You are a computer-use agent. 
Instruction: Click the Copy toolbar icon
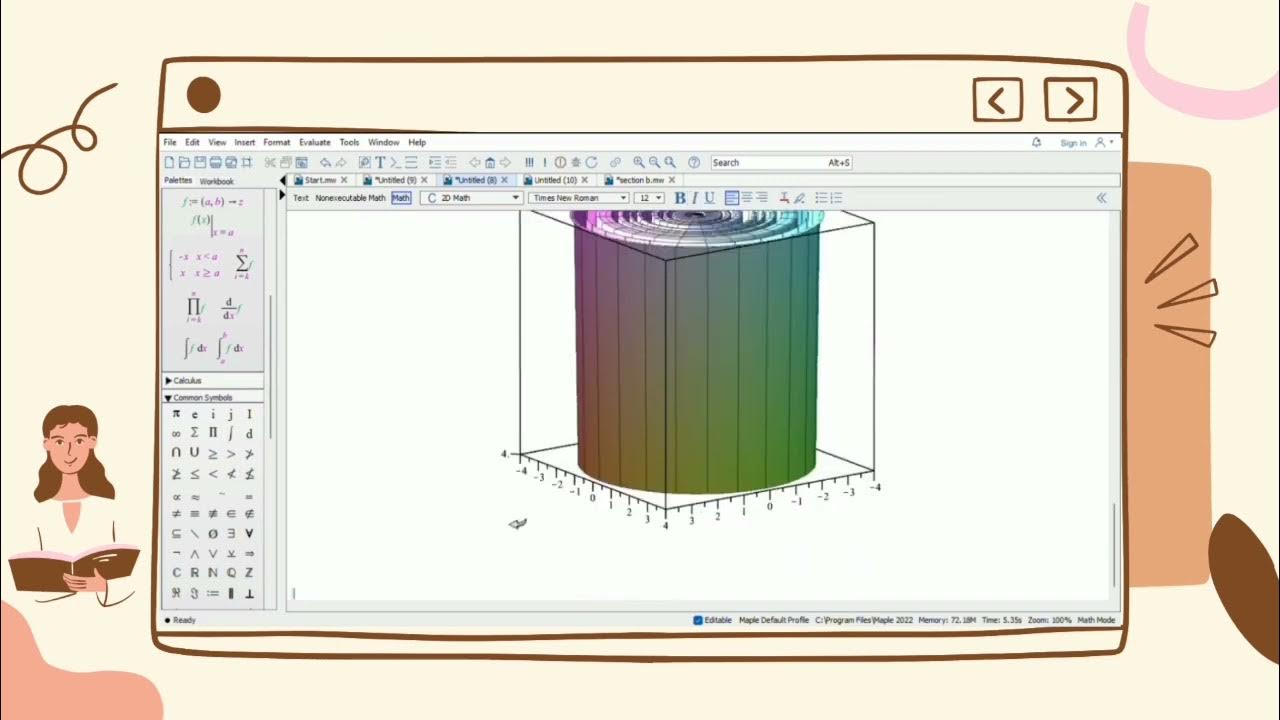click(x=285, y=162)
